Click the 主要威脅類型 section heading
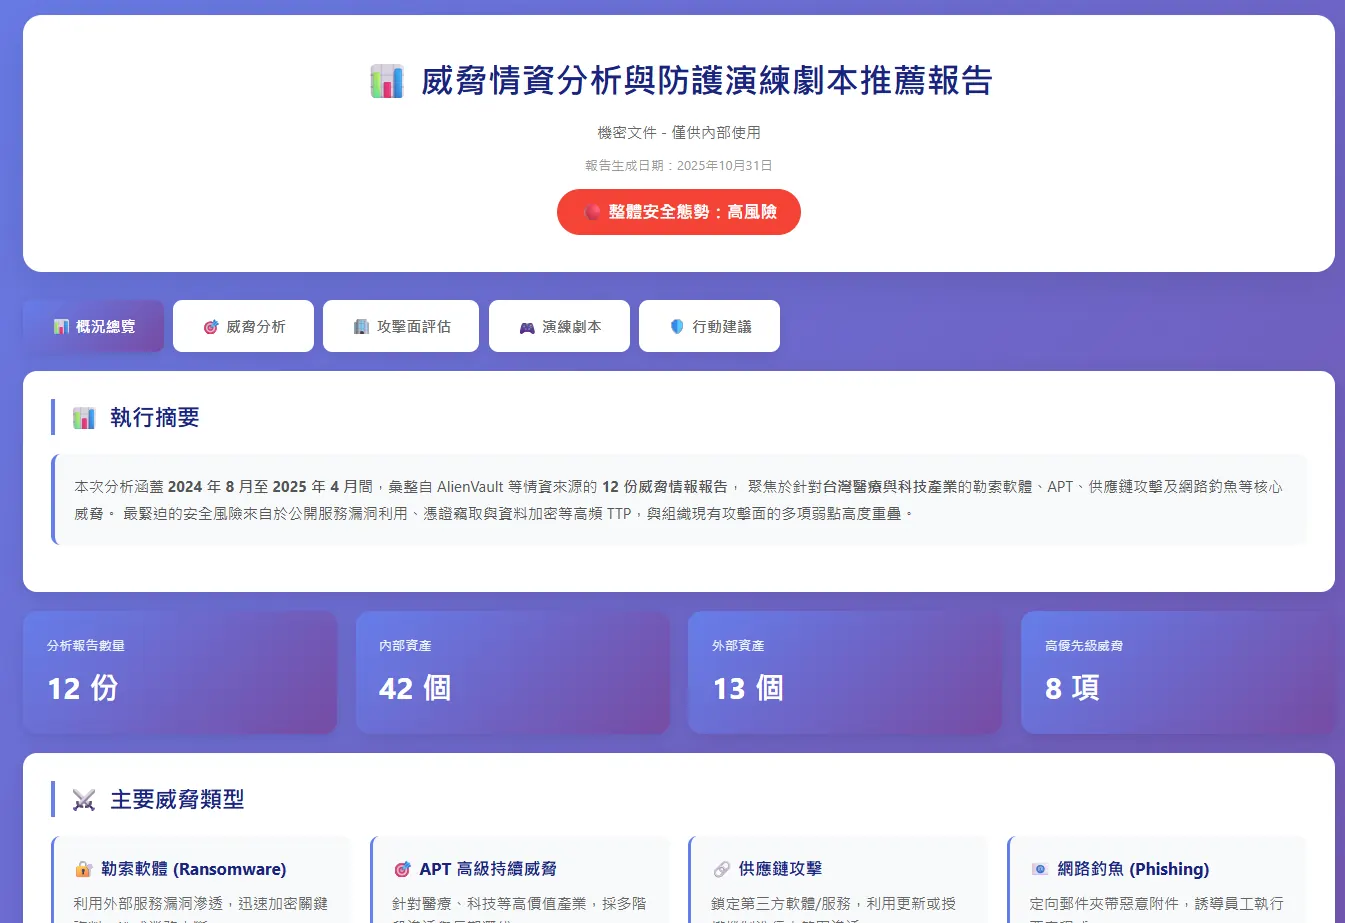The height and width of the screenshot is (923, 1345). click(x=177, y=800)
